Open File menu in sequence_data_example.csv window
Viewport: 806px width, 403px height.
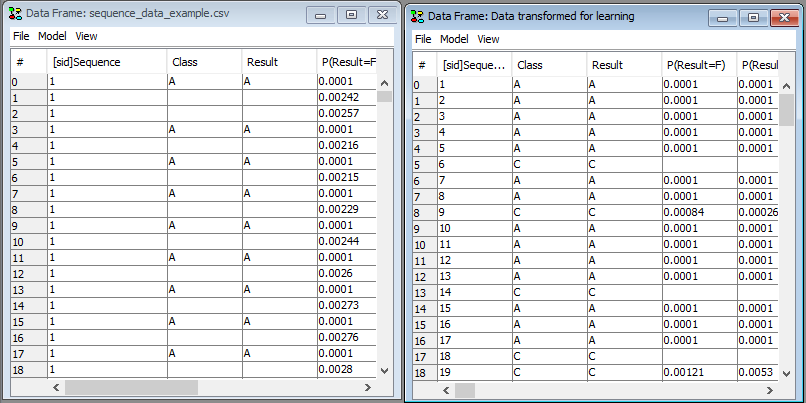tap(21, 36)
